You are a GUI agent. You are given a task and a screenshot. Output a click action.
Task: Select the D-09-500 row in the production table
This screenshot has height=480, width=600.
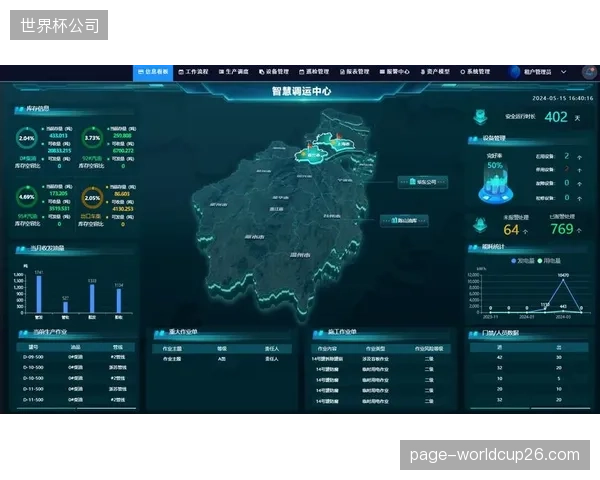[75, 357]
